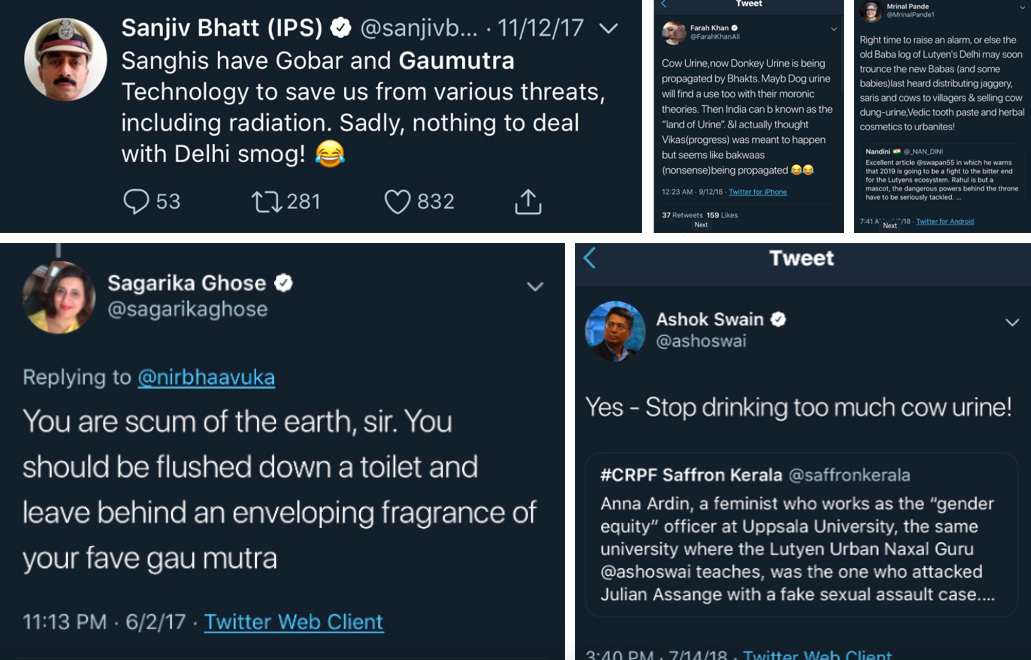Viewport: 1031px width, 660px height.
Task: Open Twitter Web Client link under Sagarika's tweet
Action: point(294,622)
